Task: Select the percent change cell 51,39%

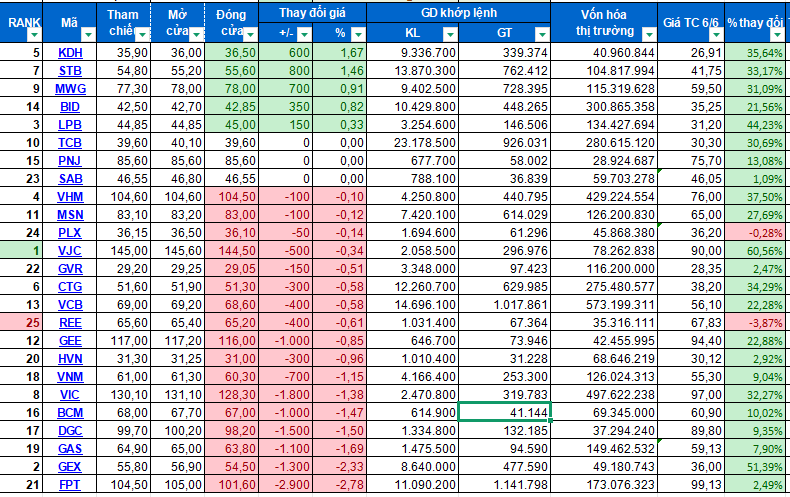Action: [755, 467]
